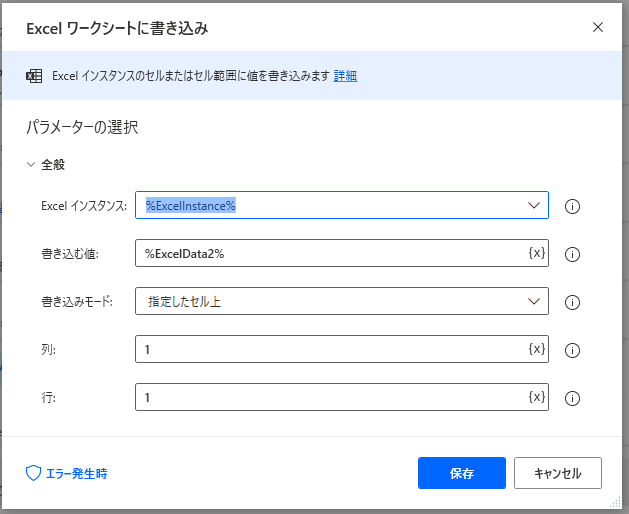Click info icon beside Excel インスタンス field
The width and height of the screenshot is (629, 514).
tap(572, 206)
